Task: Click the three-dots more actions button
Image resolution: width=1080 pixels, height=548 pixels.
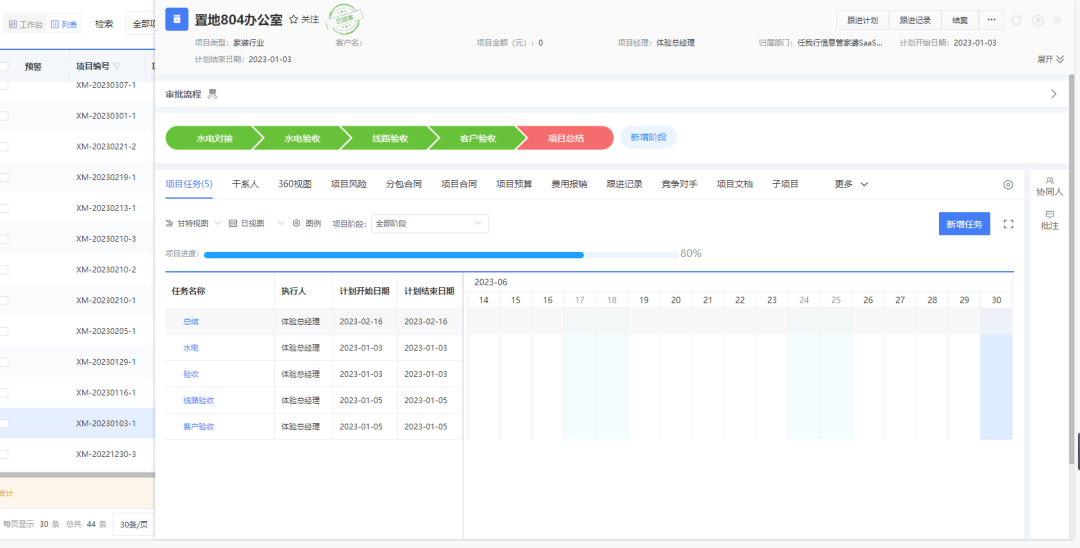Action: pyautogui.click(x=991, y=19)
